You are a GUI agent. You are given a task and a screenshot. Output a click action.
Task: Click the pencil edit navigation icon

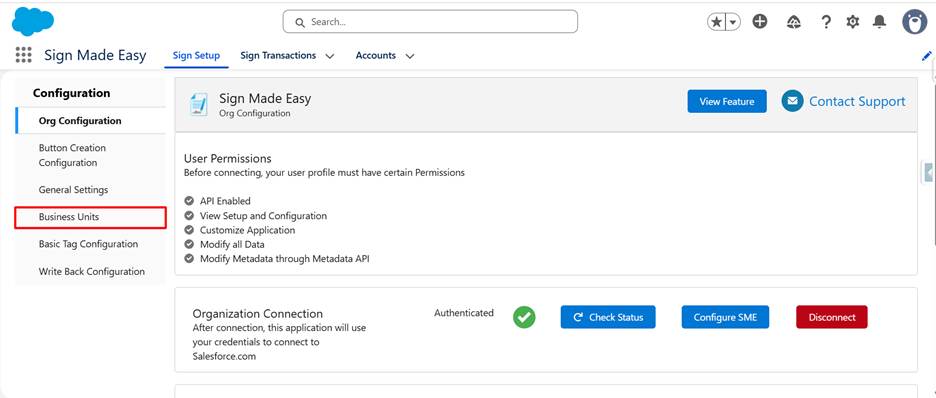click(926, 55)
